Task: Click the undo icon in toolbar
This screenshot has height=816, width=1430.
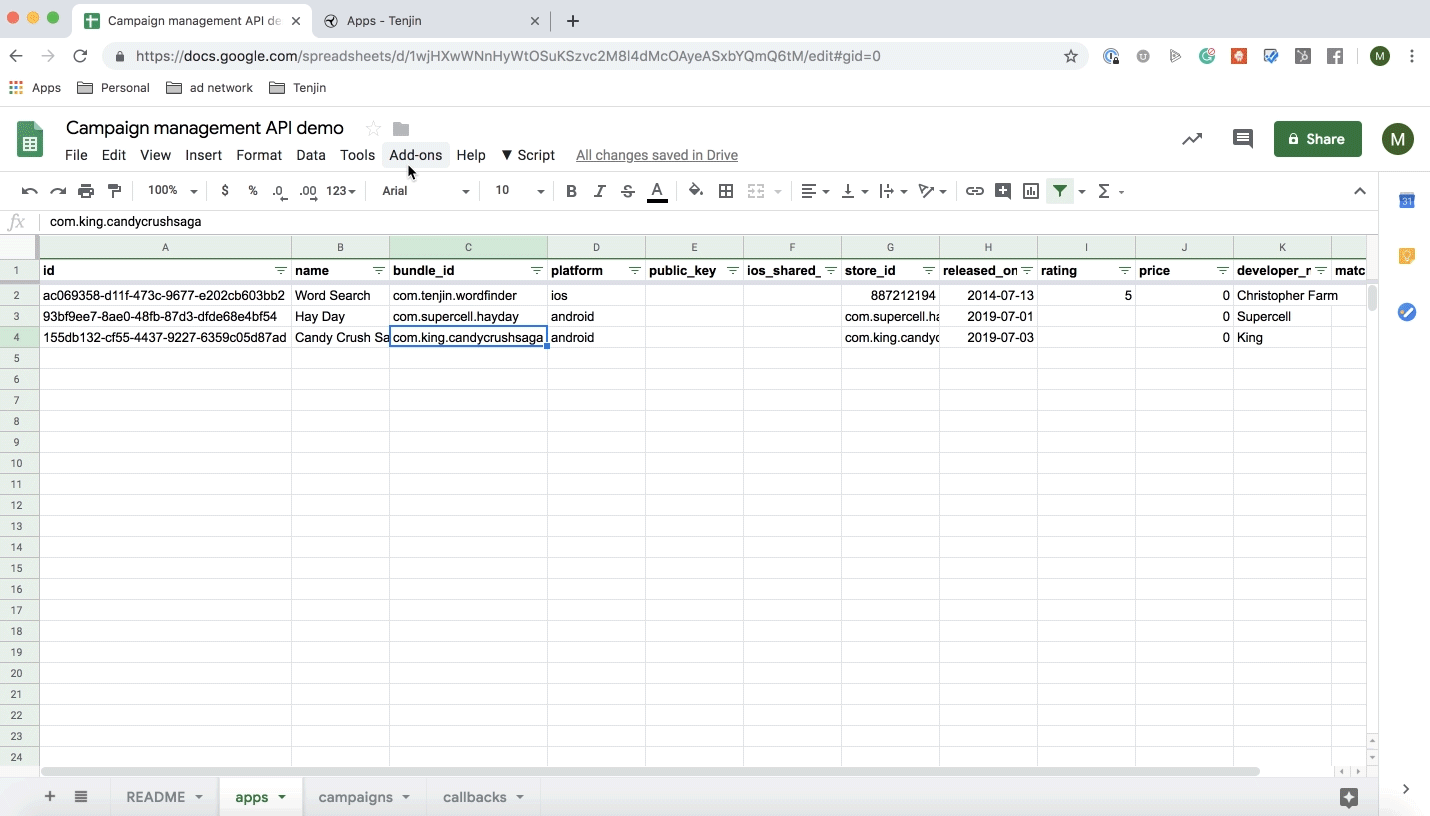Action: [29, 191]
